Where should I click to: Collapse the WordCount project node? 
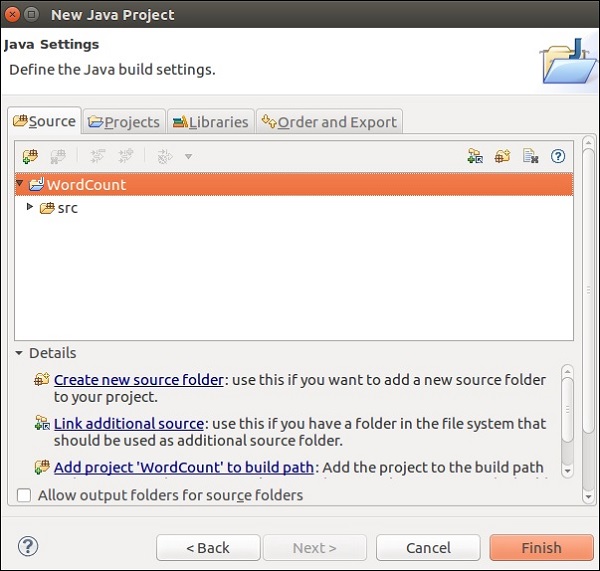pyautogui.click(x=20, y=183)
